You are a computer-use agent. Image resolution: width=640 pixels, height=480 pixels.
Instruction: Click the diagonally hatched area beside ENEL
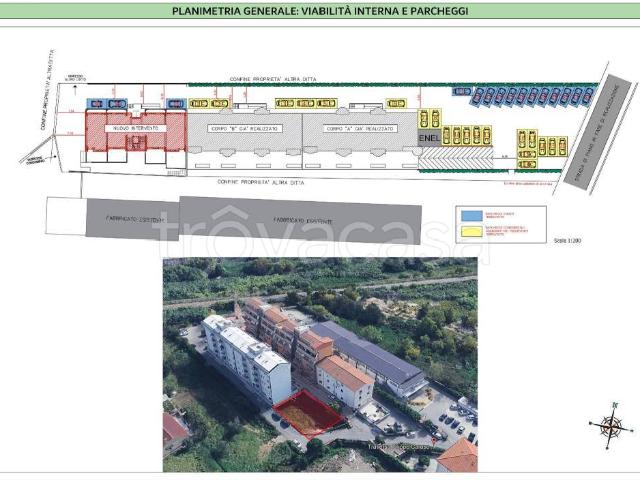tap(456, 158)
